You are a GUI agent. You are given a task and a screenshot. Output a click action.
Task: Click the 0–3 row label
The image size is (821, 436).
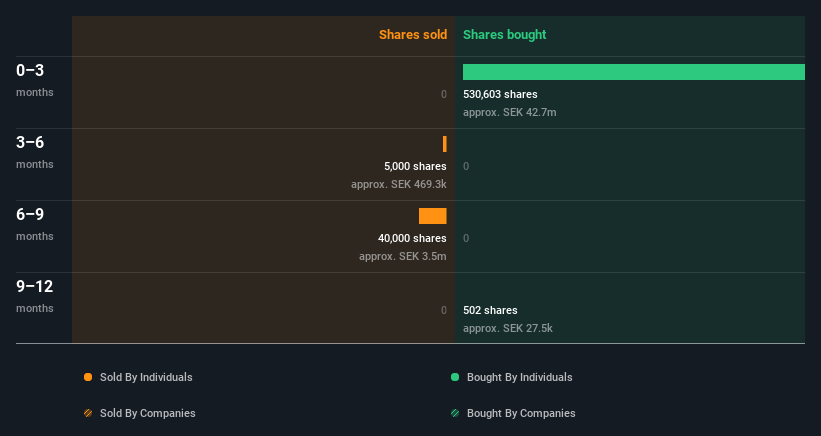coord(30,70)
